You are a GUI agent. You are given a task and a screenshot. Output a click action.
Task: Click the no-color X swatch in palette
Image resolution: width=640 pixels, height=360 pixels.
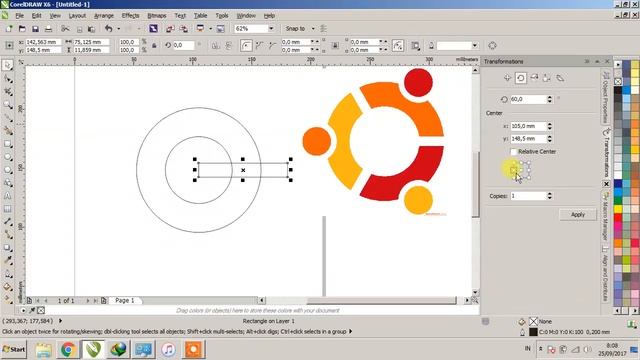pos(618,82)
